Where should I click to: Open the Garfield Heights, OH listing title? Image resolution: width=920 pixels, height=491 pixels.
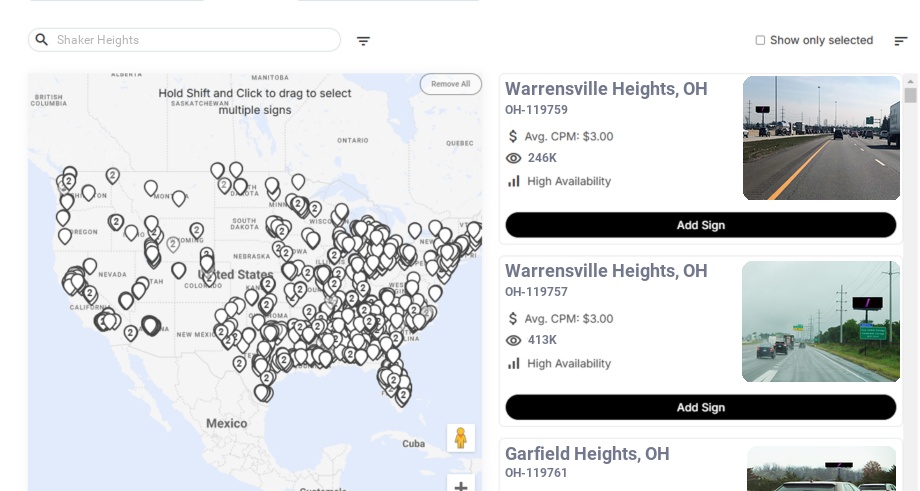pyautogui.click(x=587, y=454)
